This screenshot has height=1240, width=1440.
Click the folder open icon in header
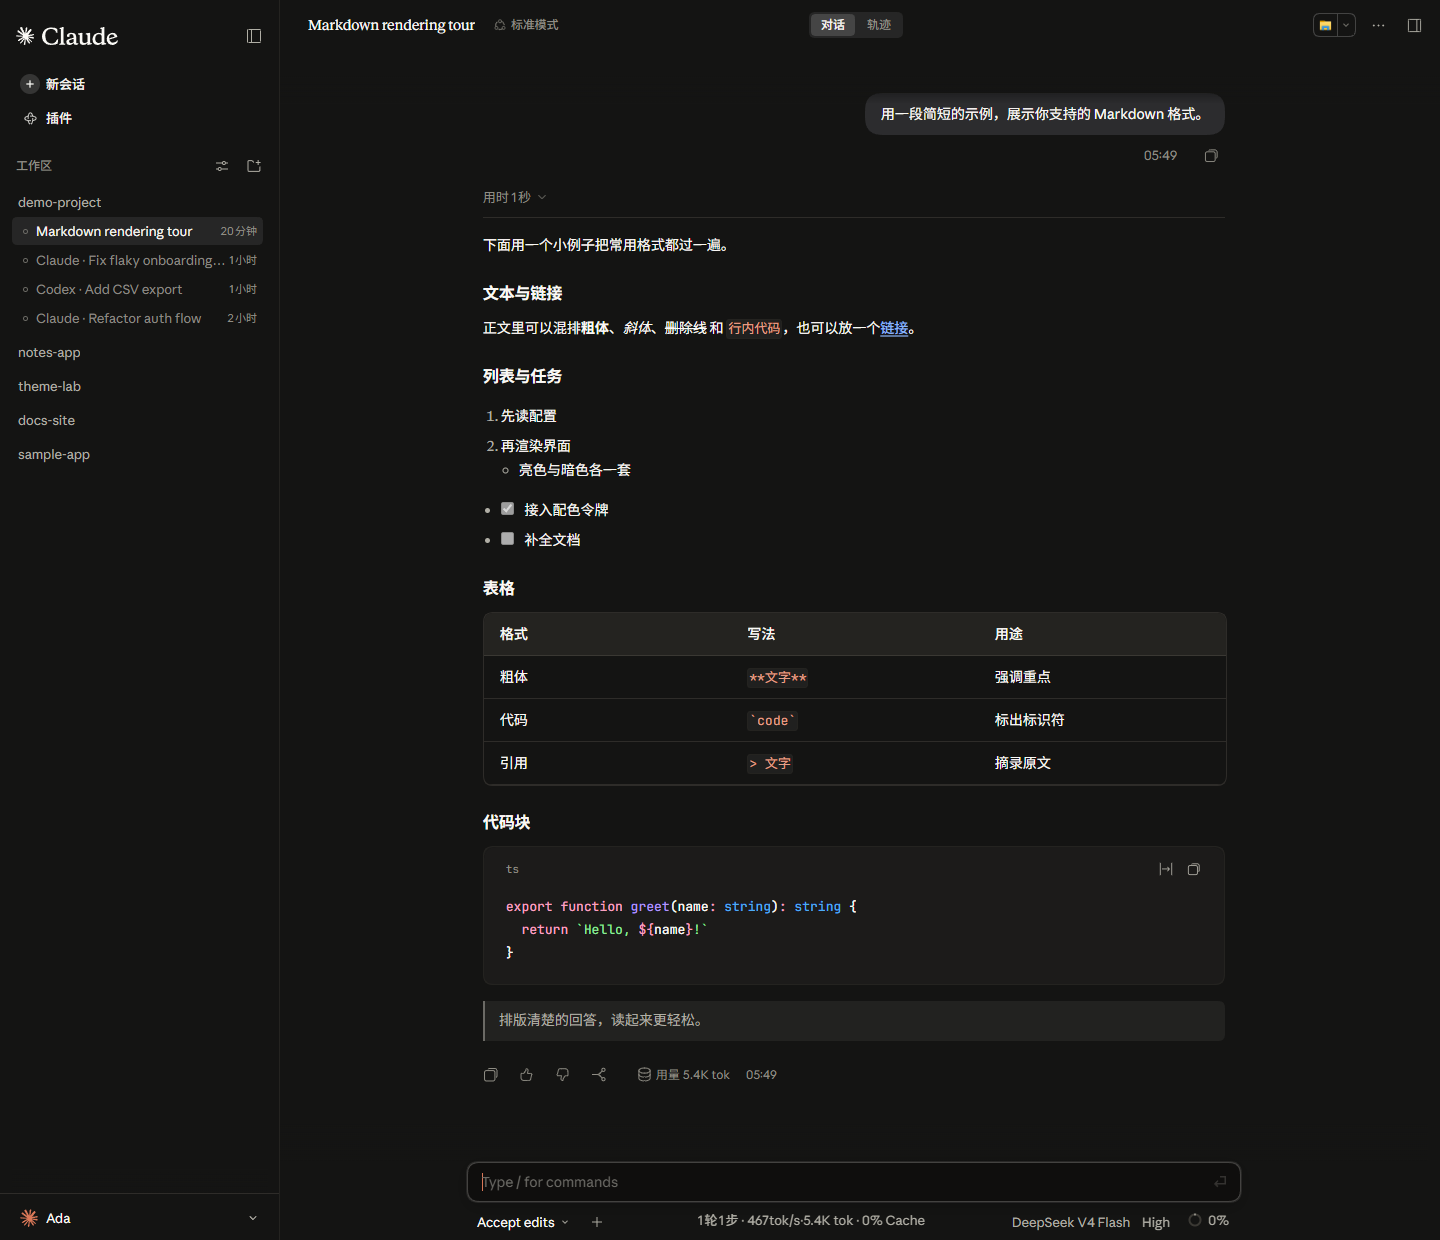pyautogui.click(x=1325, y=25)
